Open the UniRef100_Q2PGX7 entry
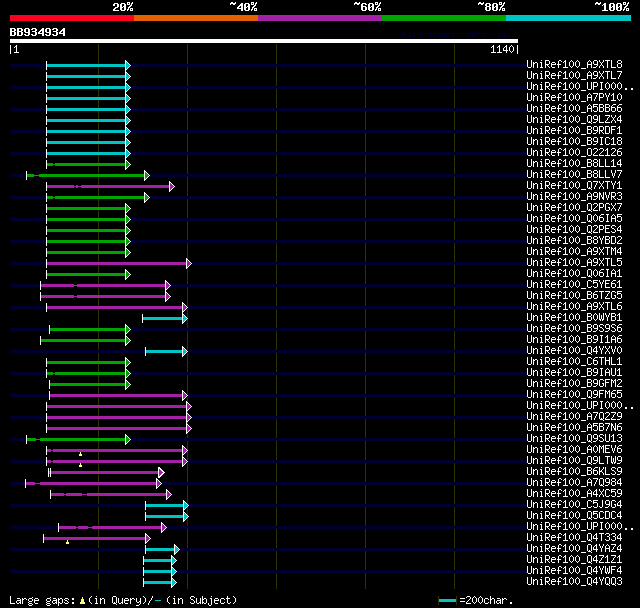The image size is (640, 608). [x=574, y=208]
